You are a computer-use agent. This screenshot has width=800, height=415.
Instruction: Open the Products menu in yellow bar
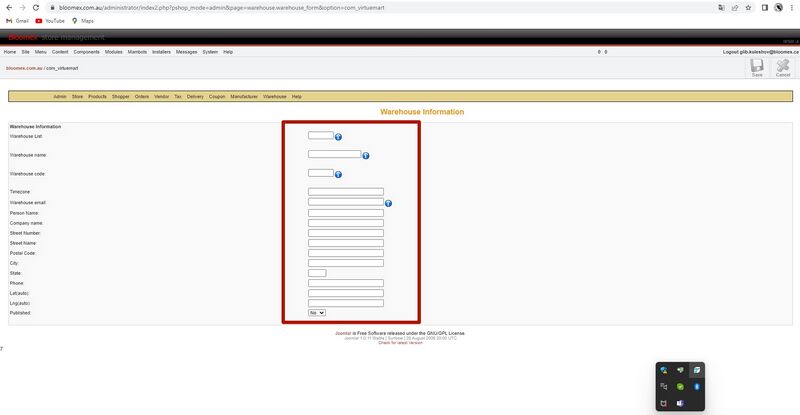tap(97, 96)
